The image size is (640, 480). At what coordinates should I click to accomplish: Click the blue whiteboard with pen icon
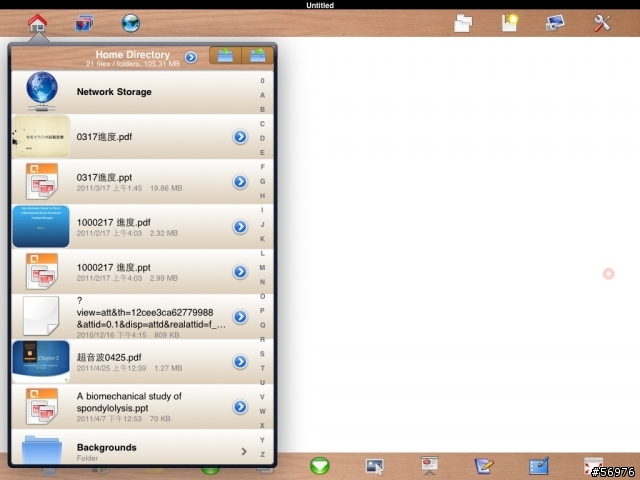coord(539,466)
